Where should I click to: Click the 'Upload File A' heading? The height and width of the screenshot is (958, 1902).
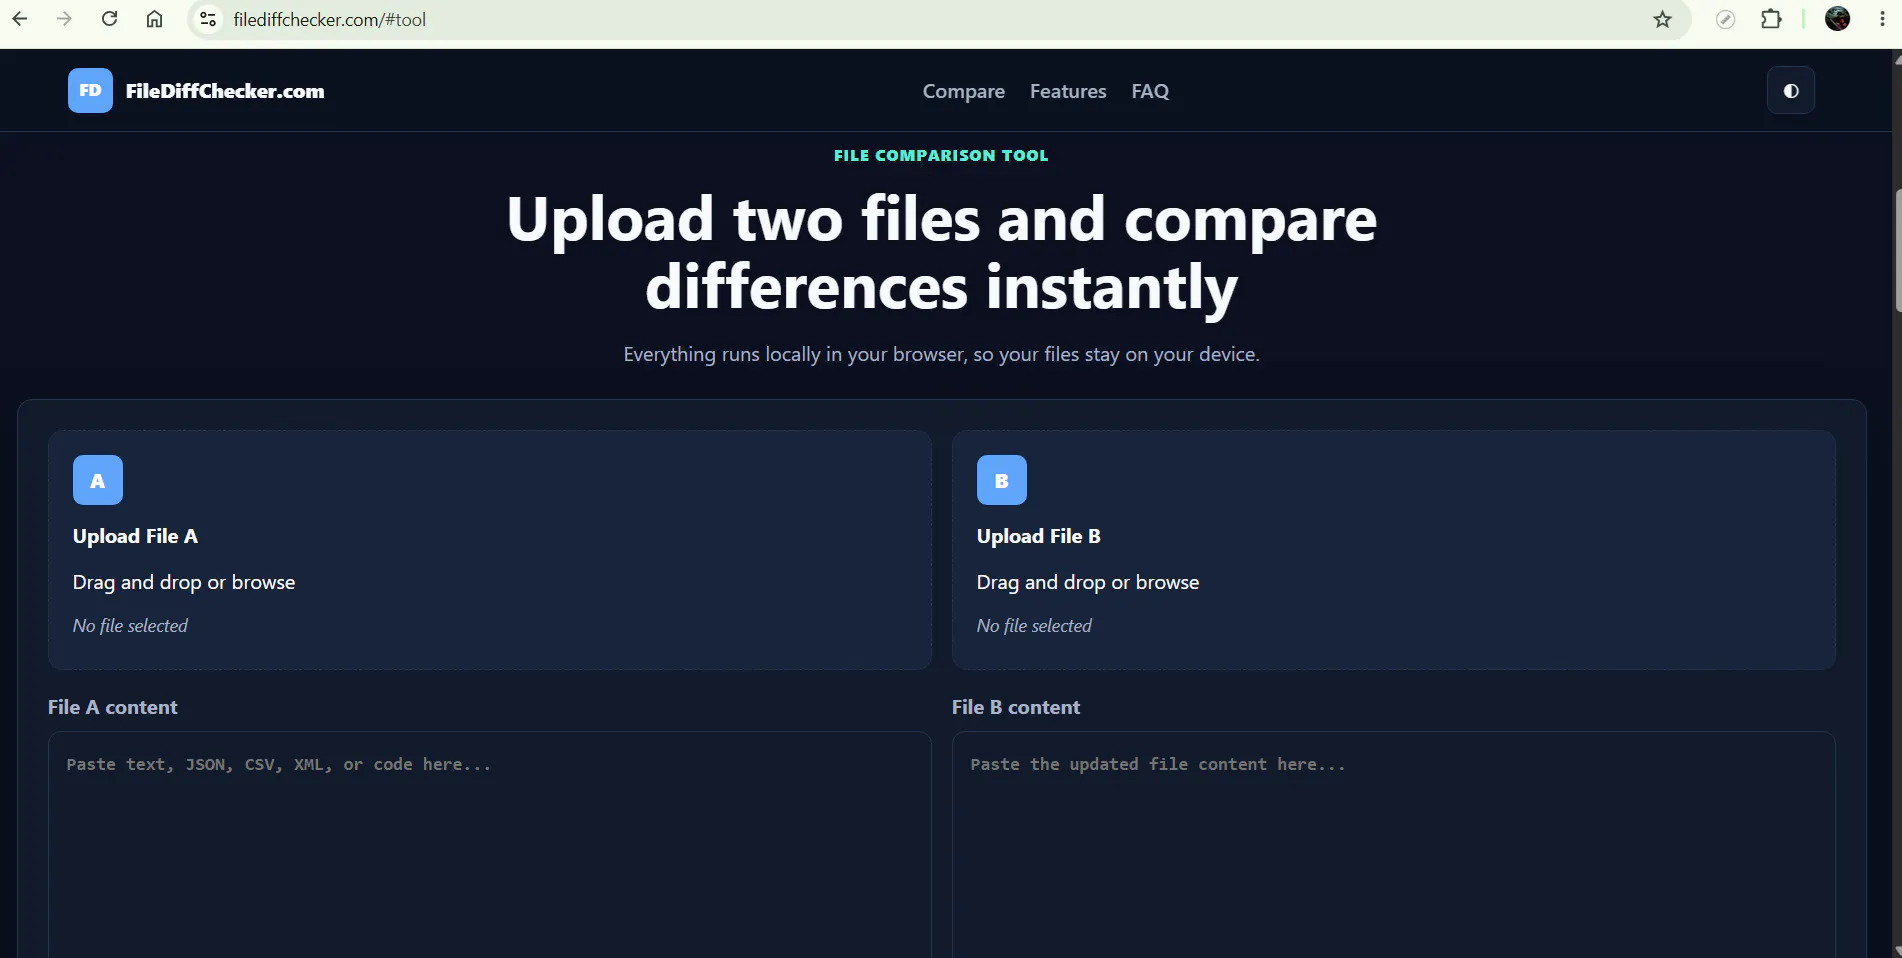tap(135, 536)
